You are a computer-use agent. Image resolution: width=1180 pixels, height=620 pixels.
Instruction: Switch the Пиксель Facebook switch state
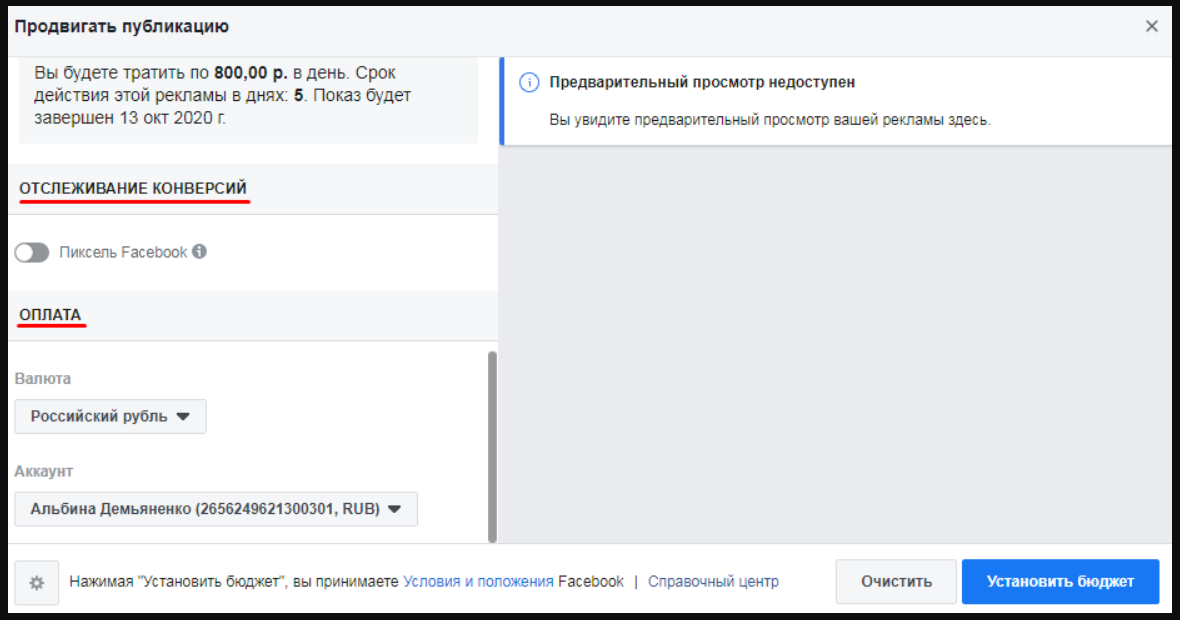point(32,252)
